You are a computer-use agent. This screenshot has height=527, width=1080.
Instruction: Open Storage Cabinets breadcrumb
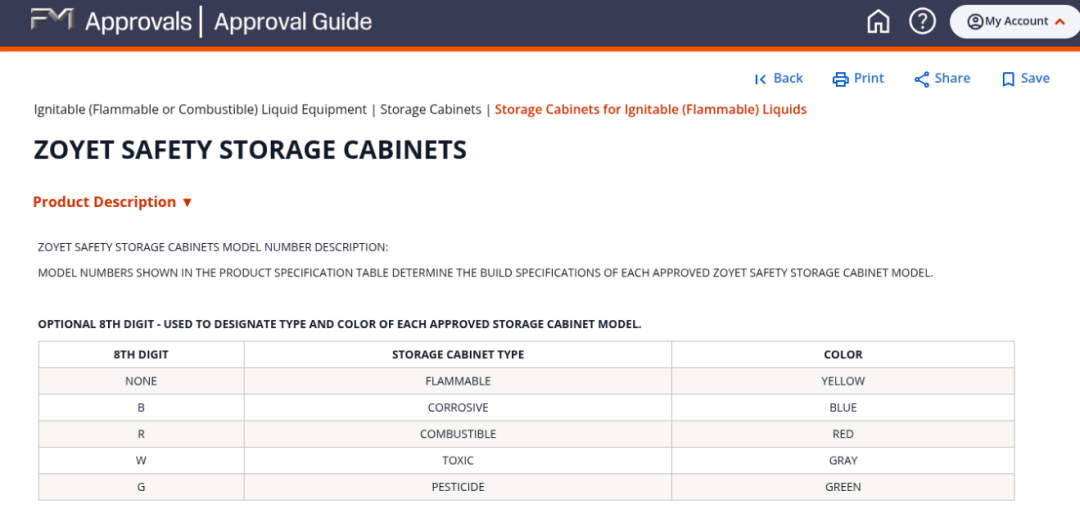pos(430,110)
